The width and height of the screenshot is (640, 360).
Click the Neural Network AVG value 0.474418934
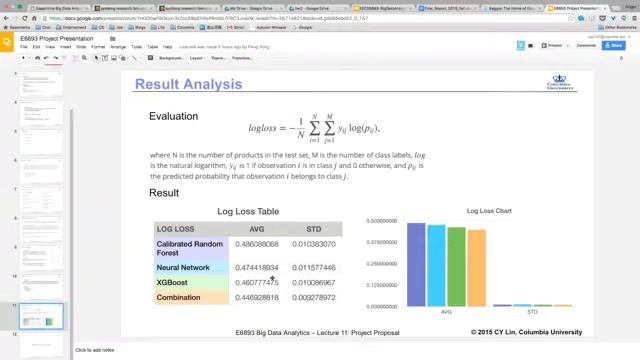point(257,268)
